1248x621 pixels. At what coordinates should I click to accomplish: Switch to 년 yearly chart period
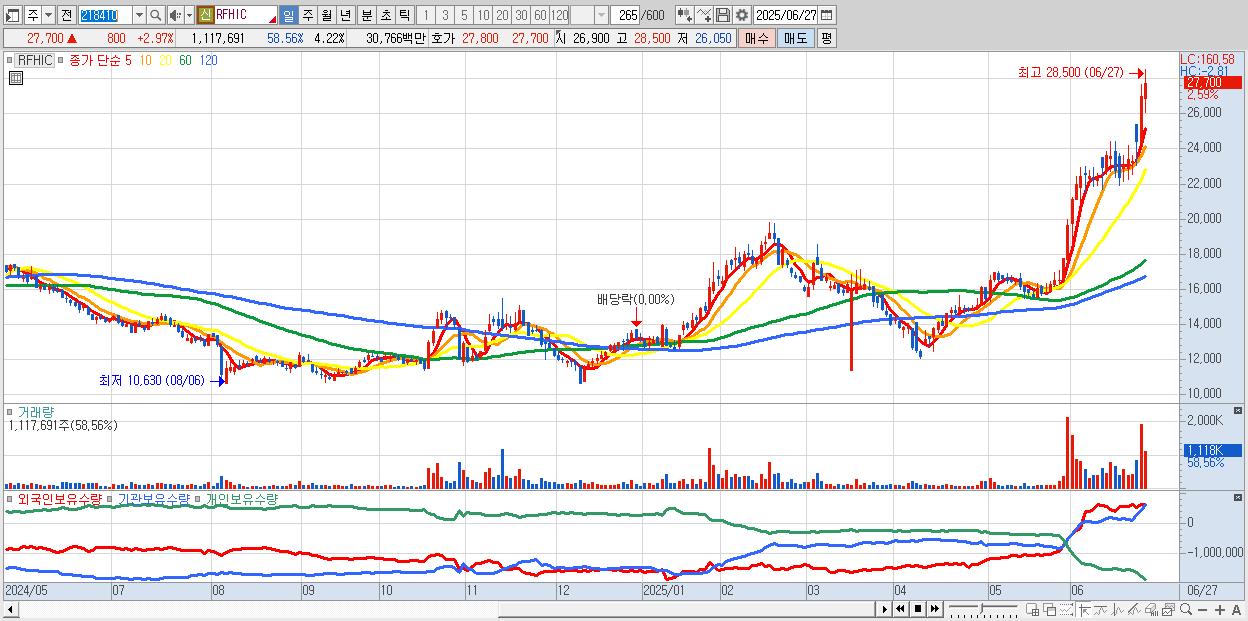coord(345,15)
